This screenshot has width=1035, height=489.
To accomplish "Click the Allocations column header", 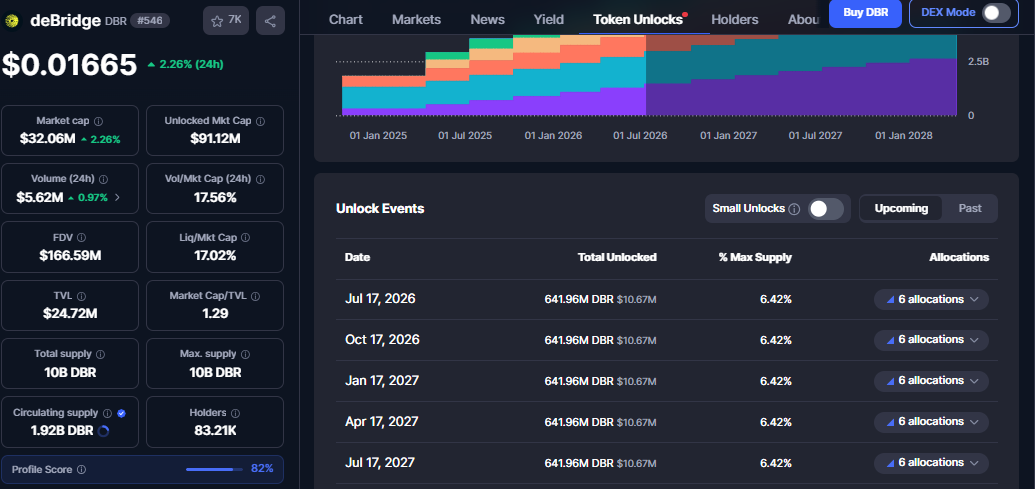I will [x=961, y=257].
